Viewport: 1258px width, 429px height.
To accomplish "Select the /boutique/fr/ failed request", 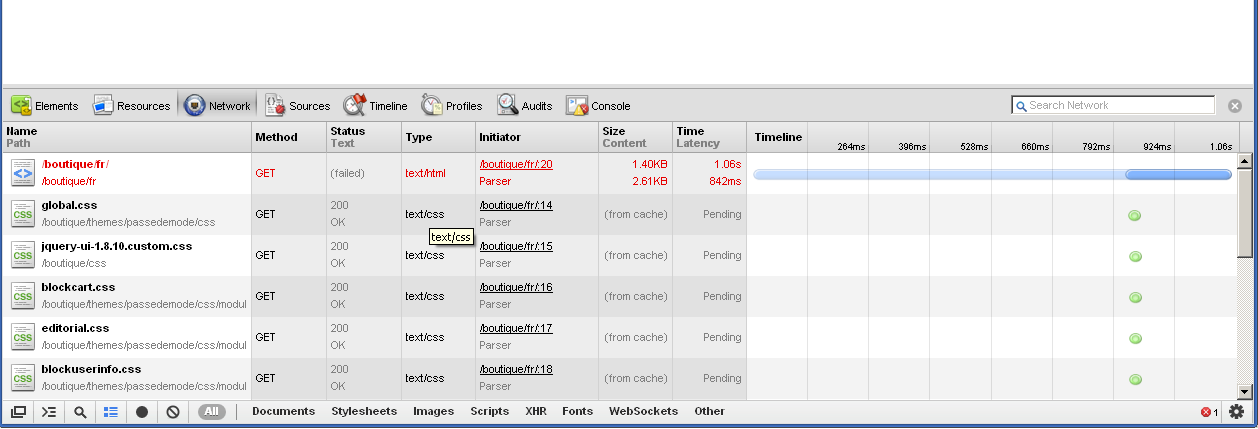I will pos(620,173).
